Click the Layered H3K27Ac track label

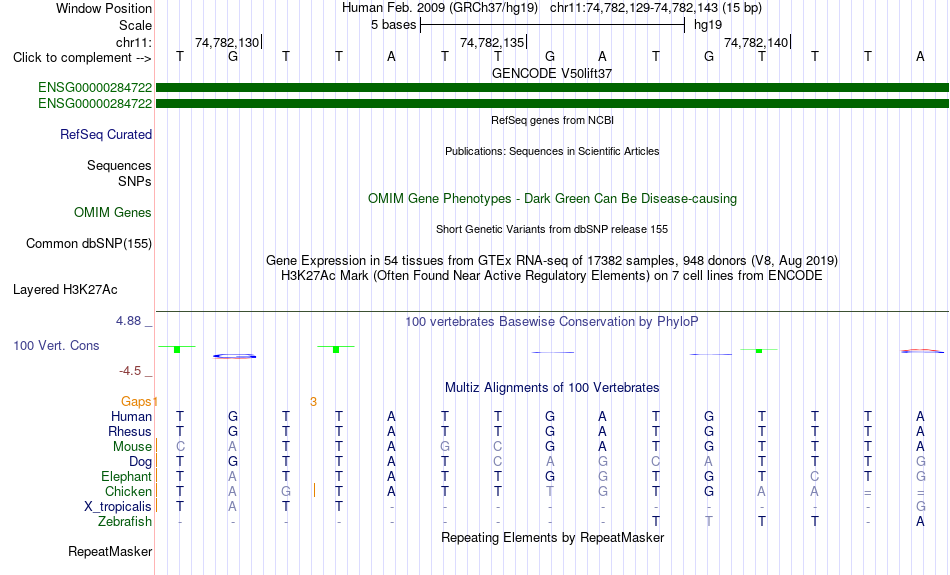pos(65,290)
